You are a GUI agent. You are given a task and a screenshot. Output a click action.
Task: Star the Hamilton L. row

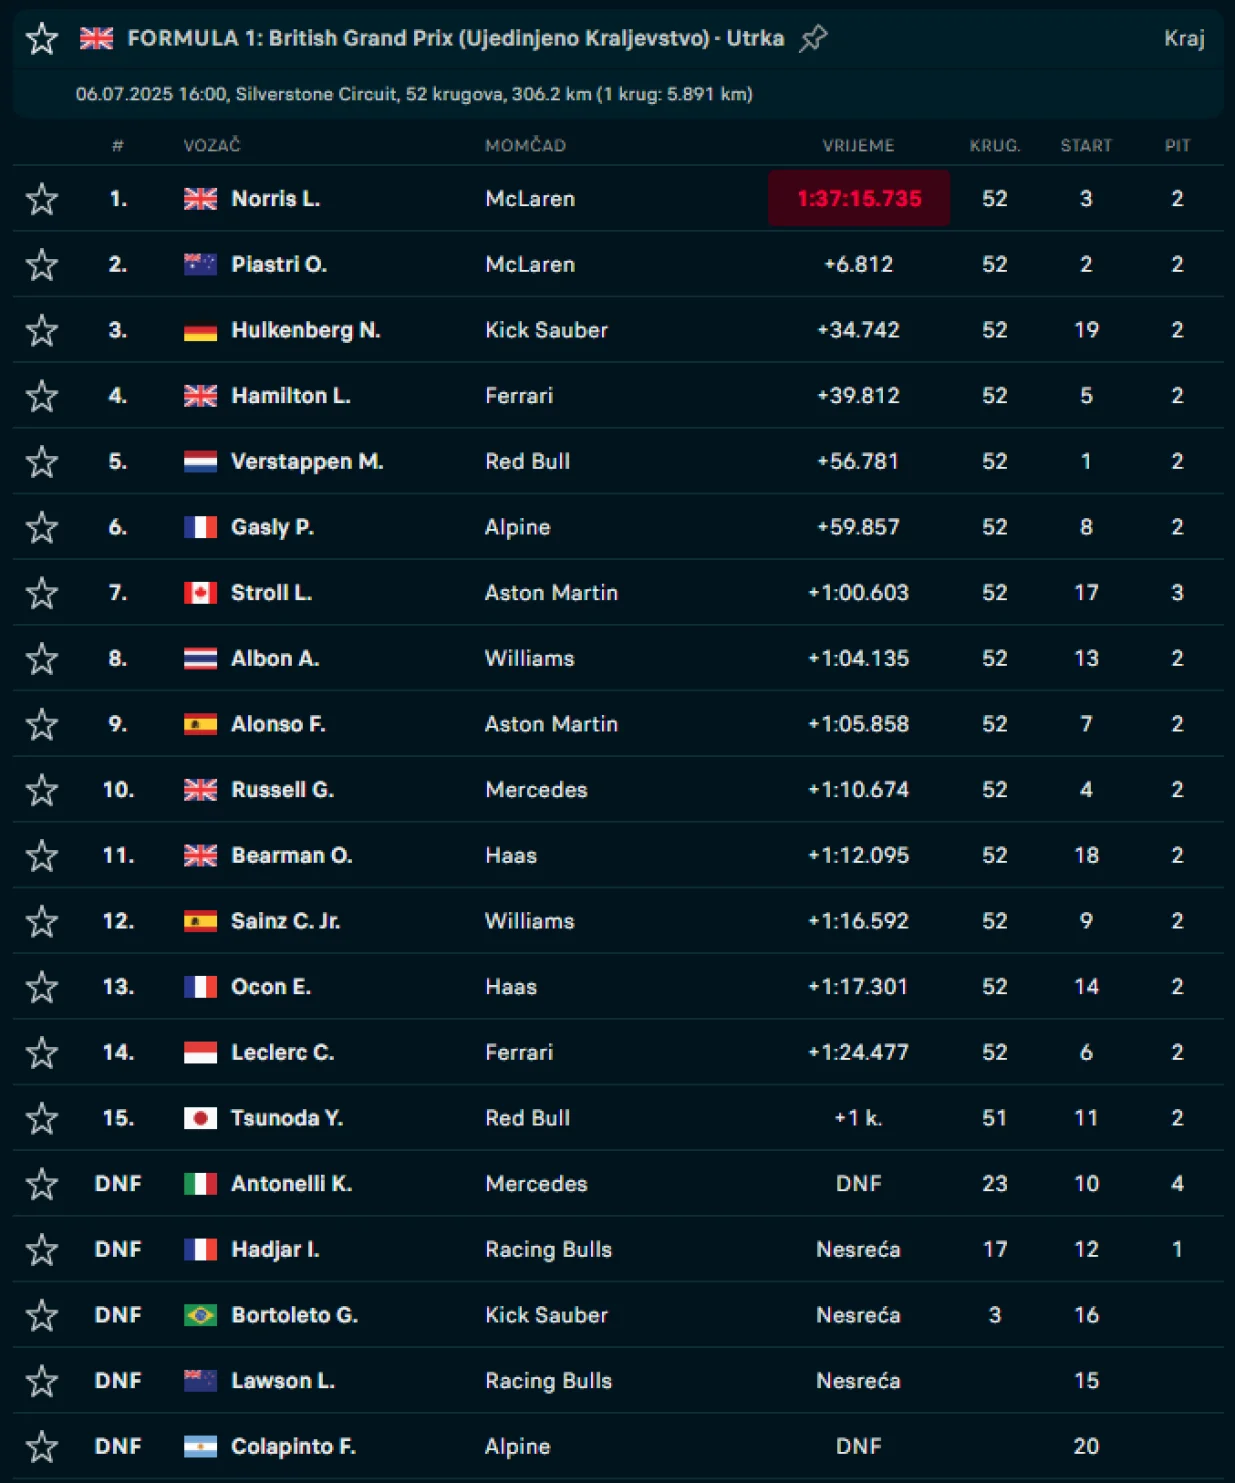(42, 397)
